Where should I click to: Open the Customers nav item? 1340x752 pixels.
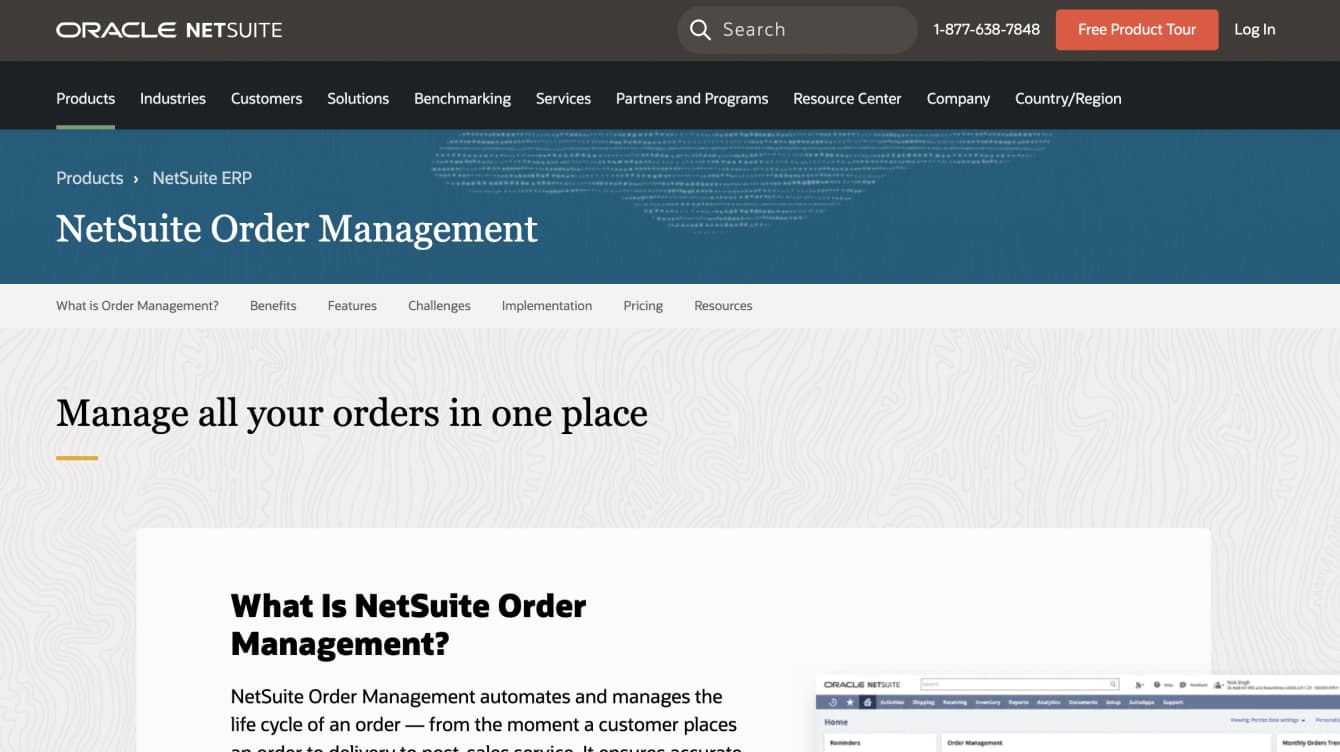coord(266,98)
